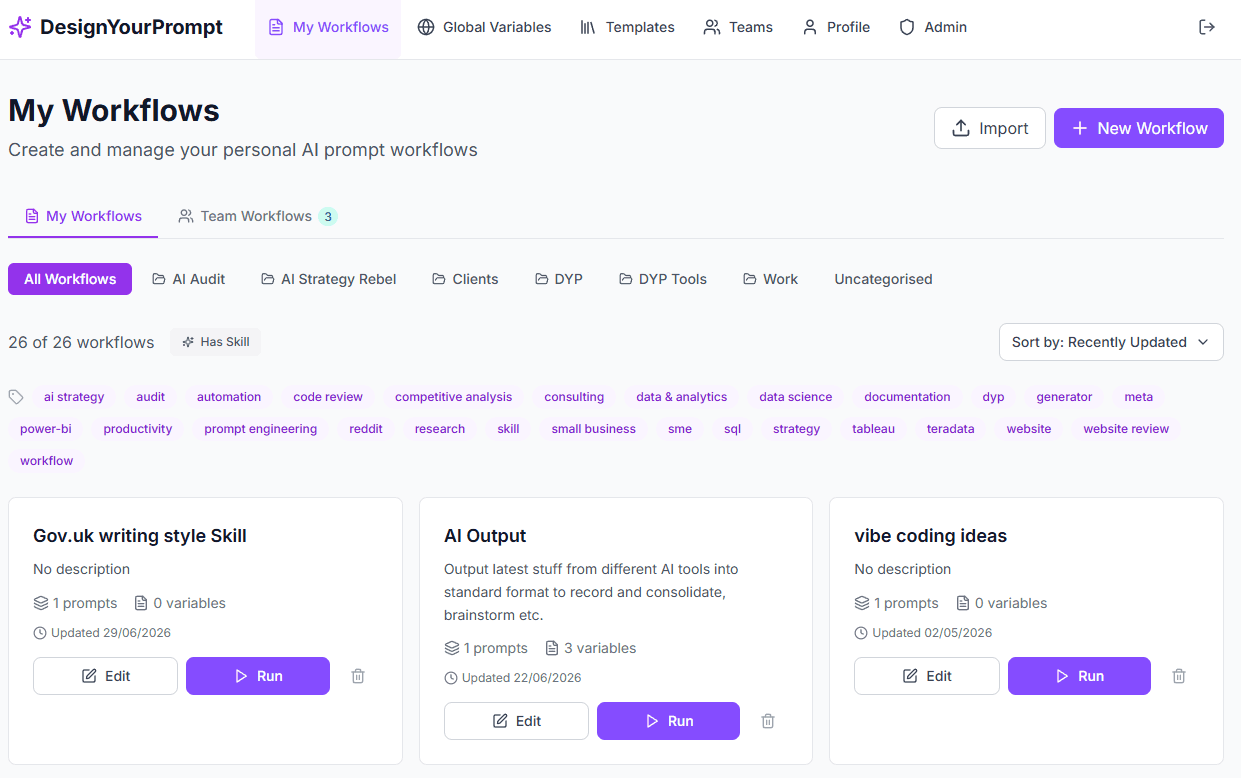Open the Admin section
The height and width of the screenshot is (778, 1241).
coord(933,27)
